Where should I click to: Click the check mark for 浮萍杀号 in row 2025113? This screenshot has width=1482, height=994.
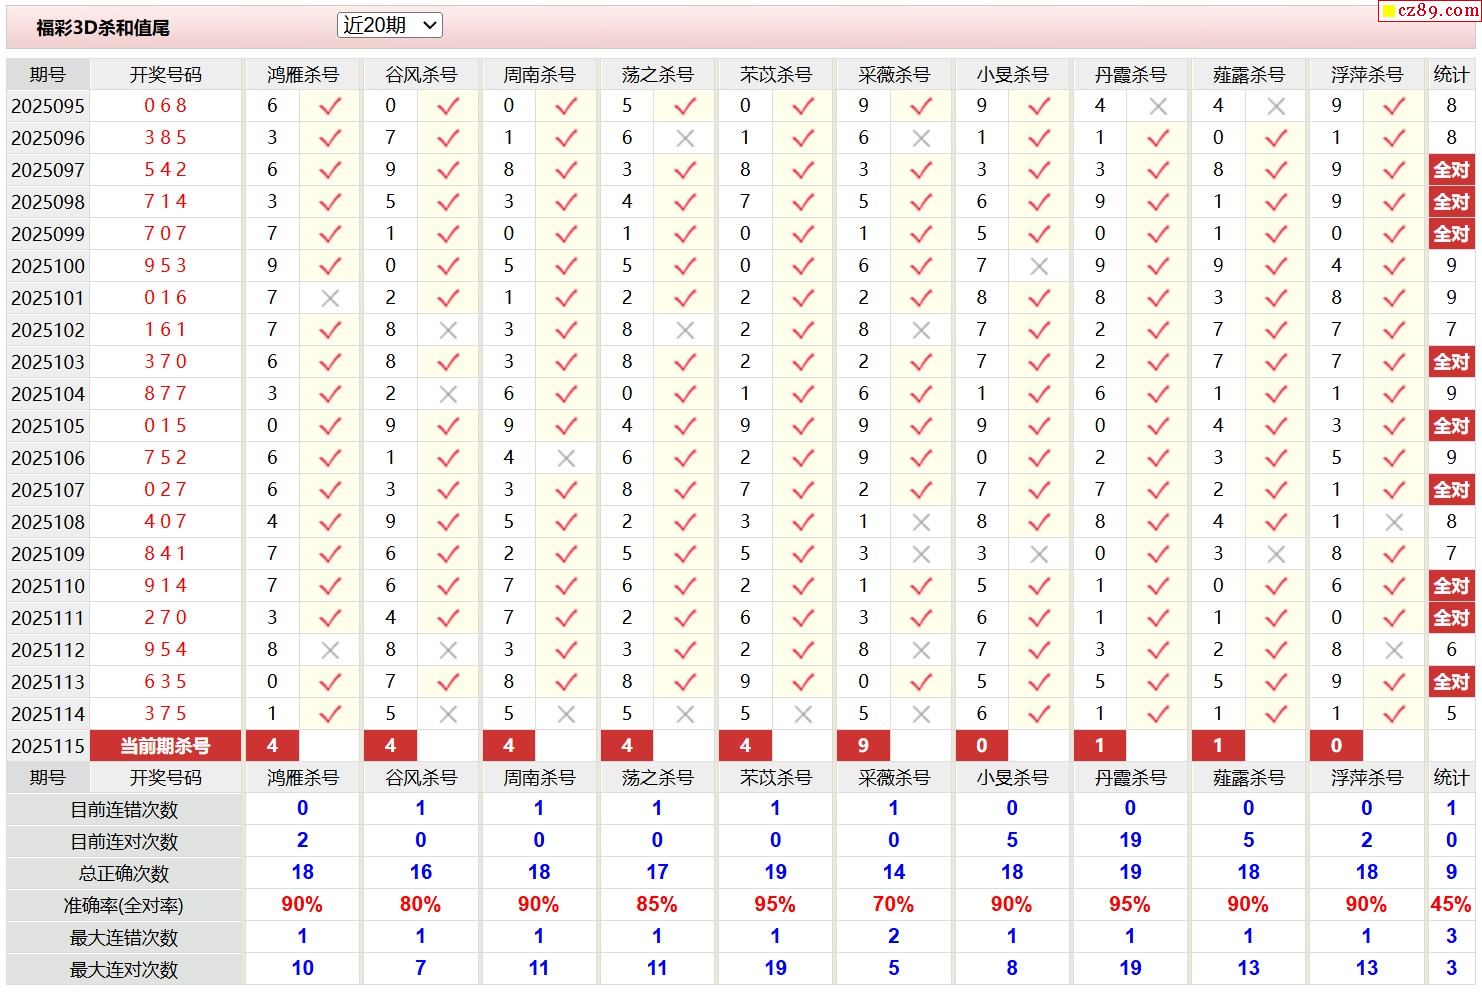click(1394, 682)
